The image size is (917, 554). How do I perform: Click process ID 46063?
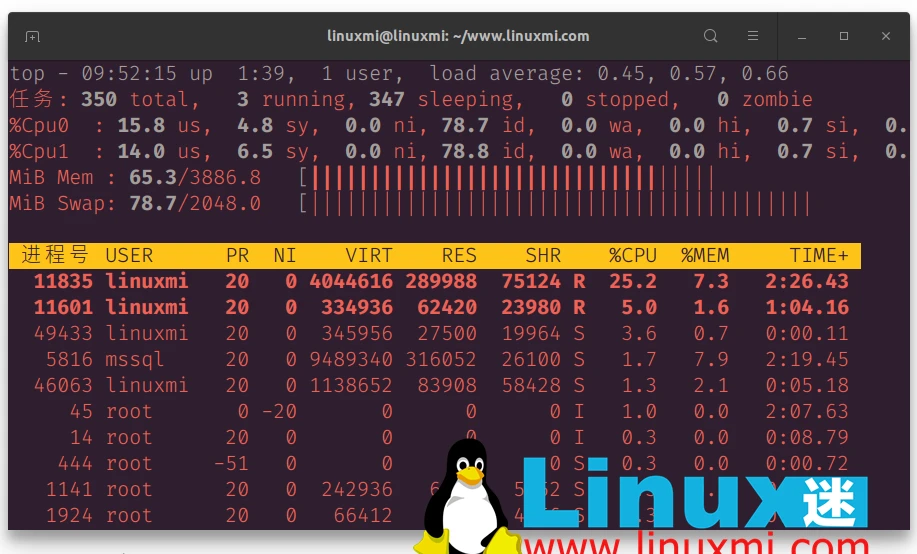point(63,386)
